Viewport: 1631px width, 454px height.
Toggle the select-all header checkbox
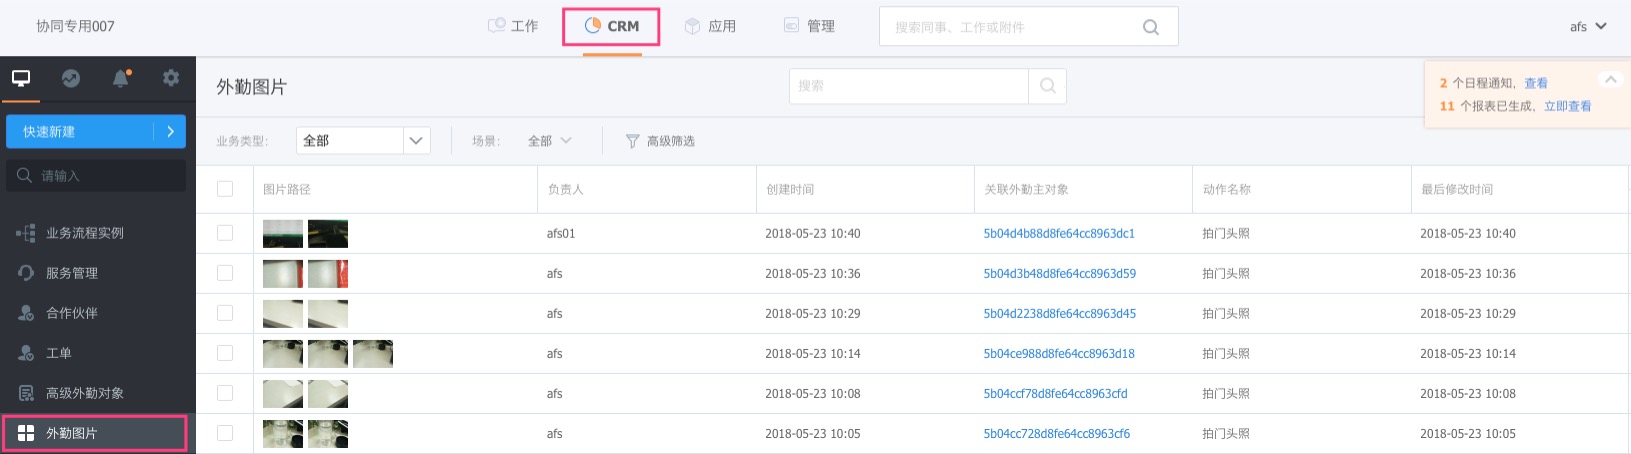[x=225, y=189]
